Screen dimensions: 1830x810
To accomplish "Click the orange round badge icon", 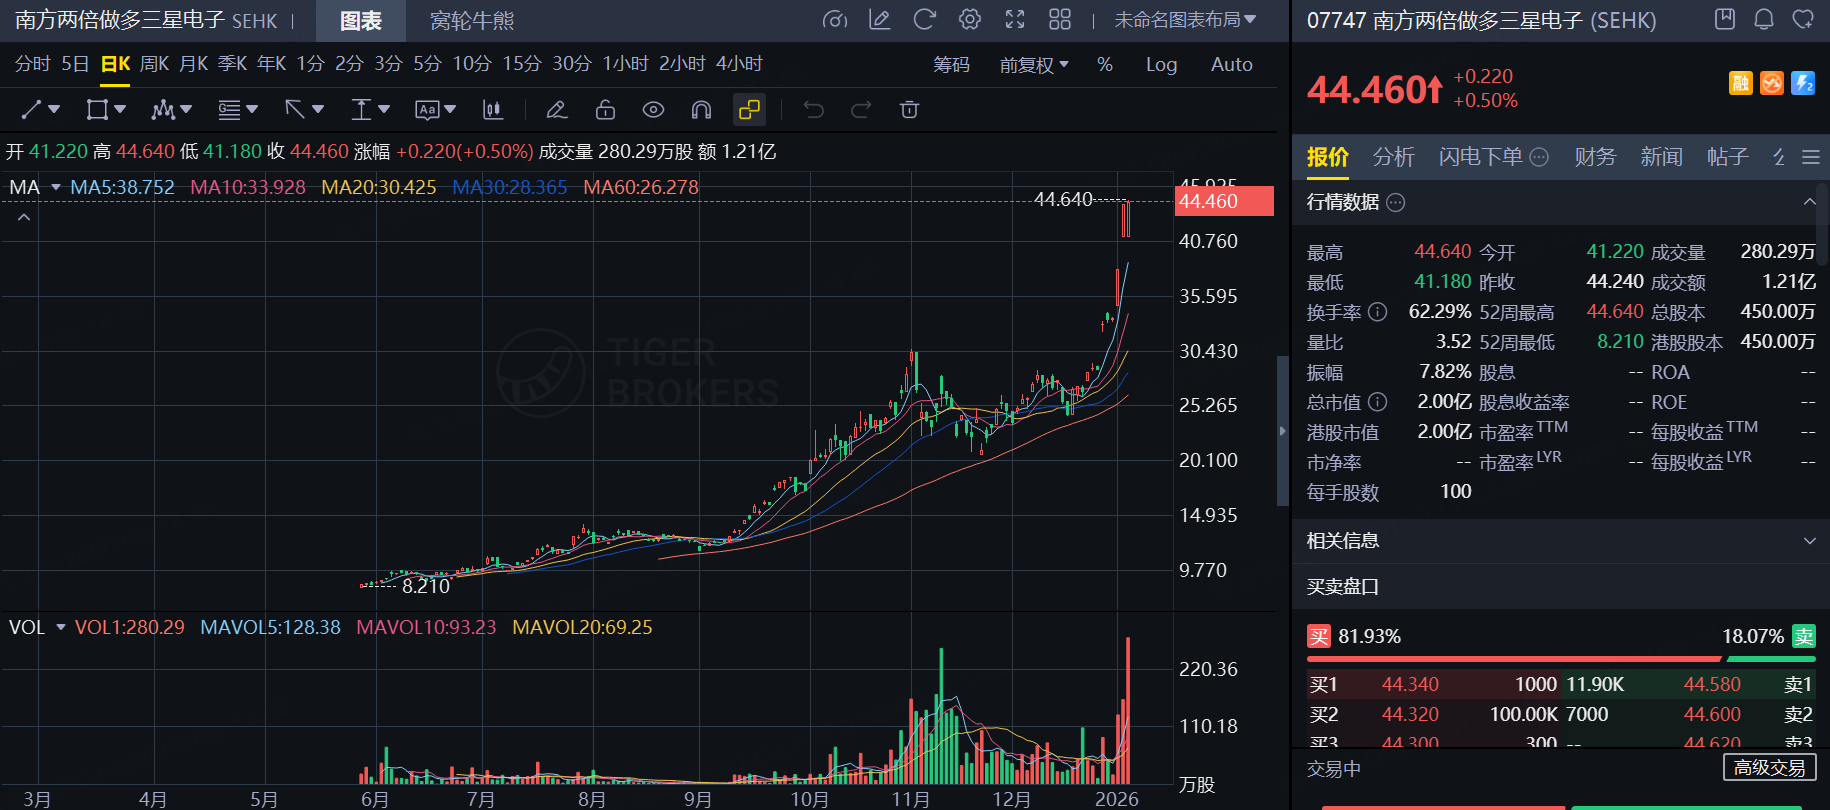I will click(1772, 83).
